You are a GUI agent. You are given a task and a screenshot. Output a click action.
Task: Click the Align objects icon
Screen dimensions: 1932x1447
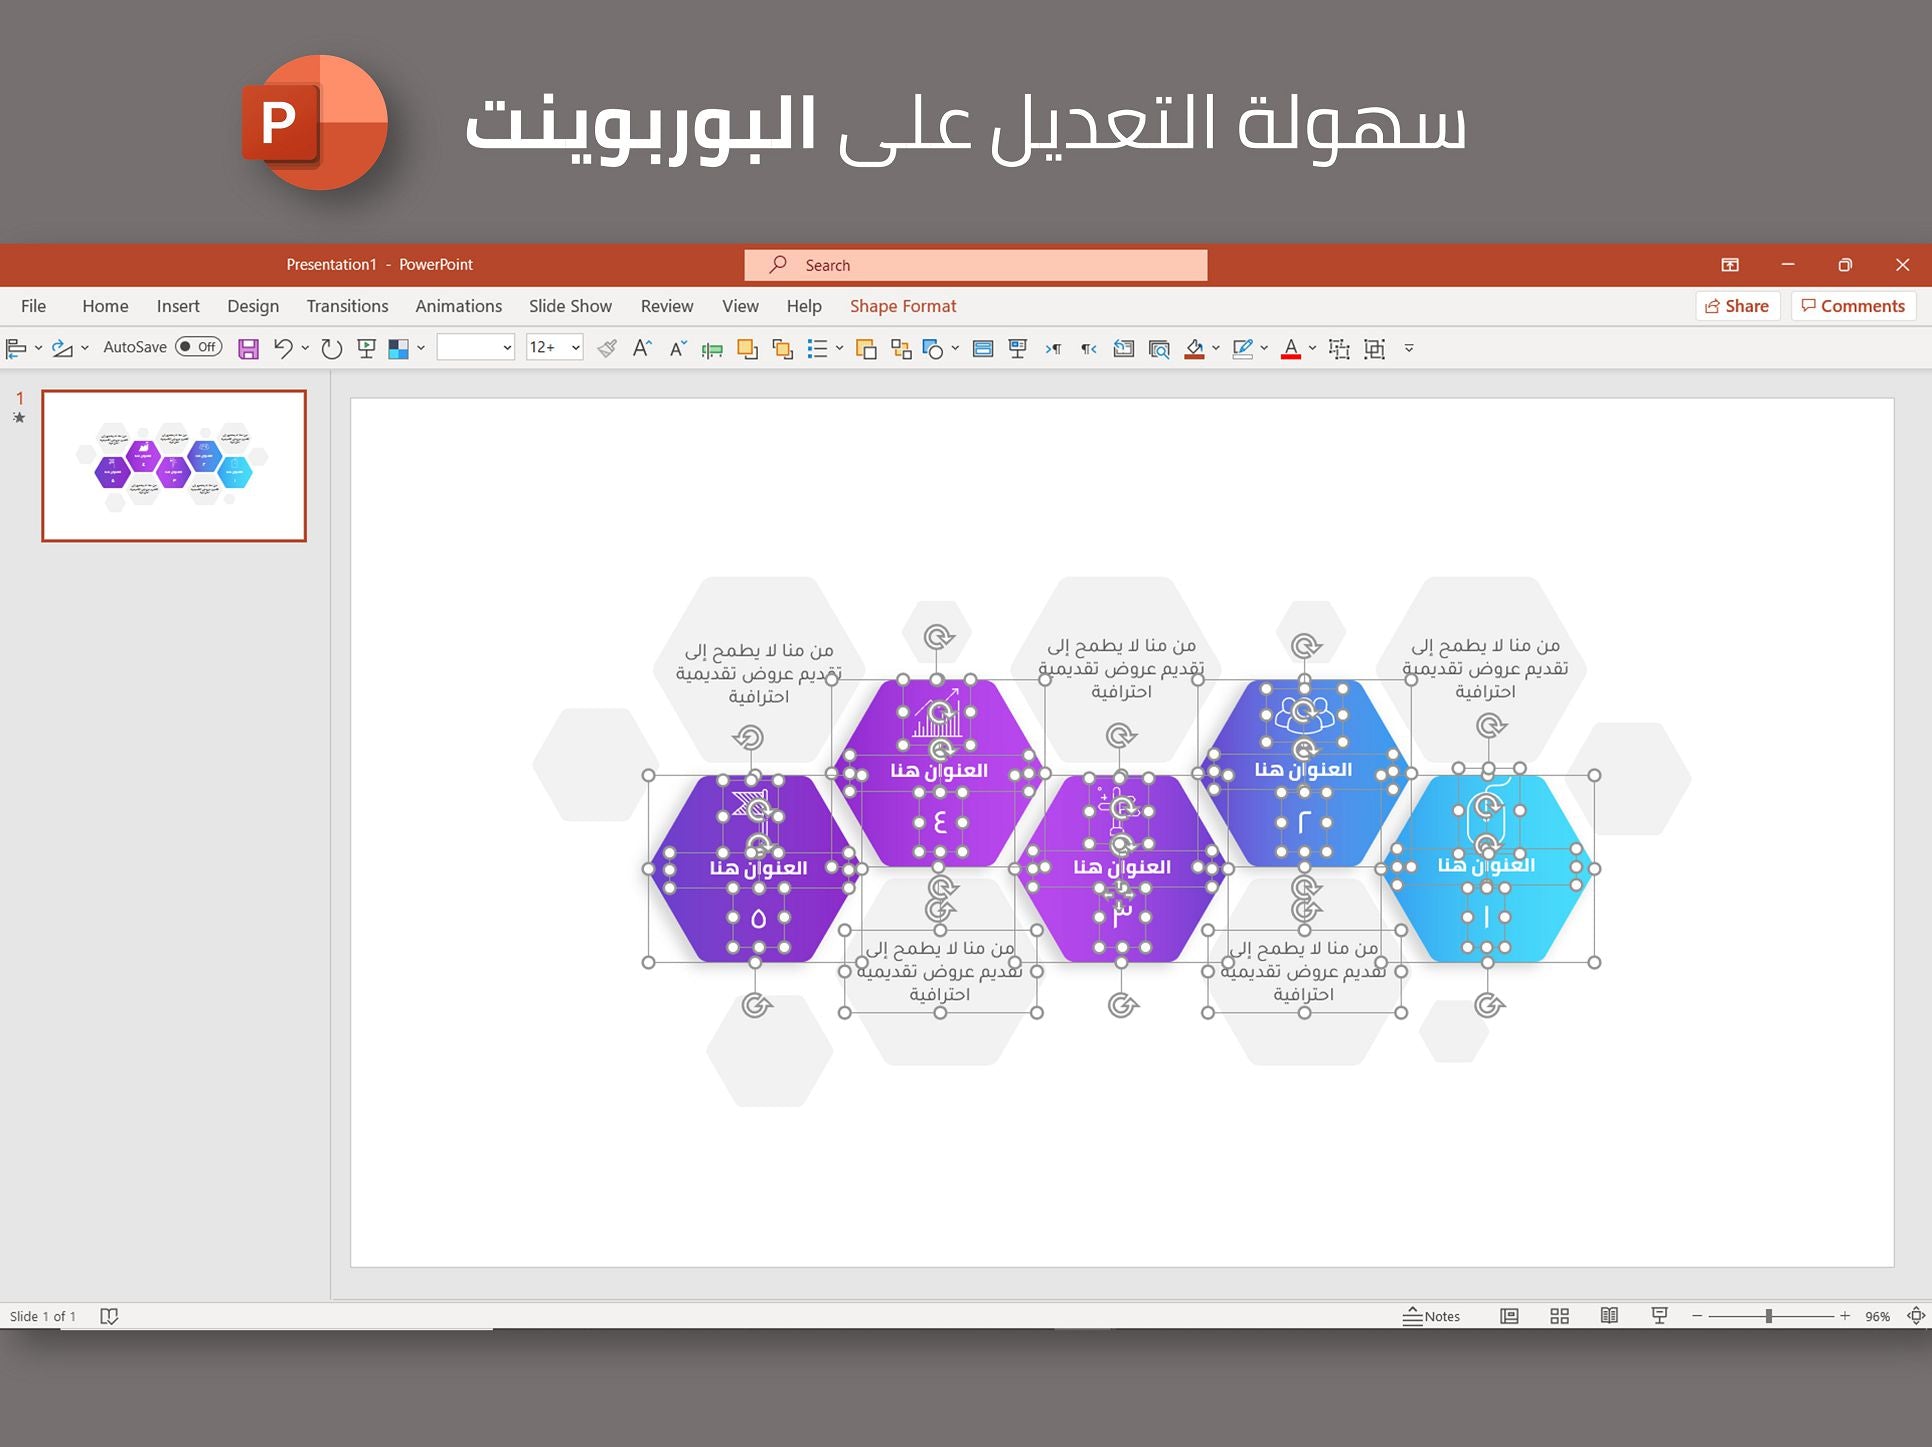click(x=16, y=348)
